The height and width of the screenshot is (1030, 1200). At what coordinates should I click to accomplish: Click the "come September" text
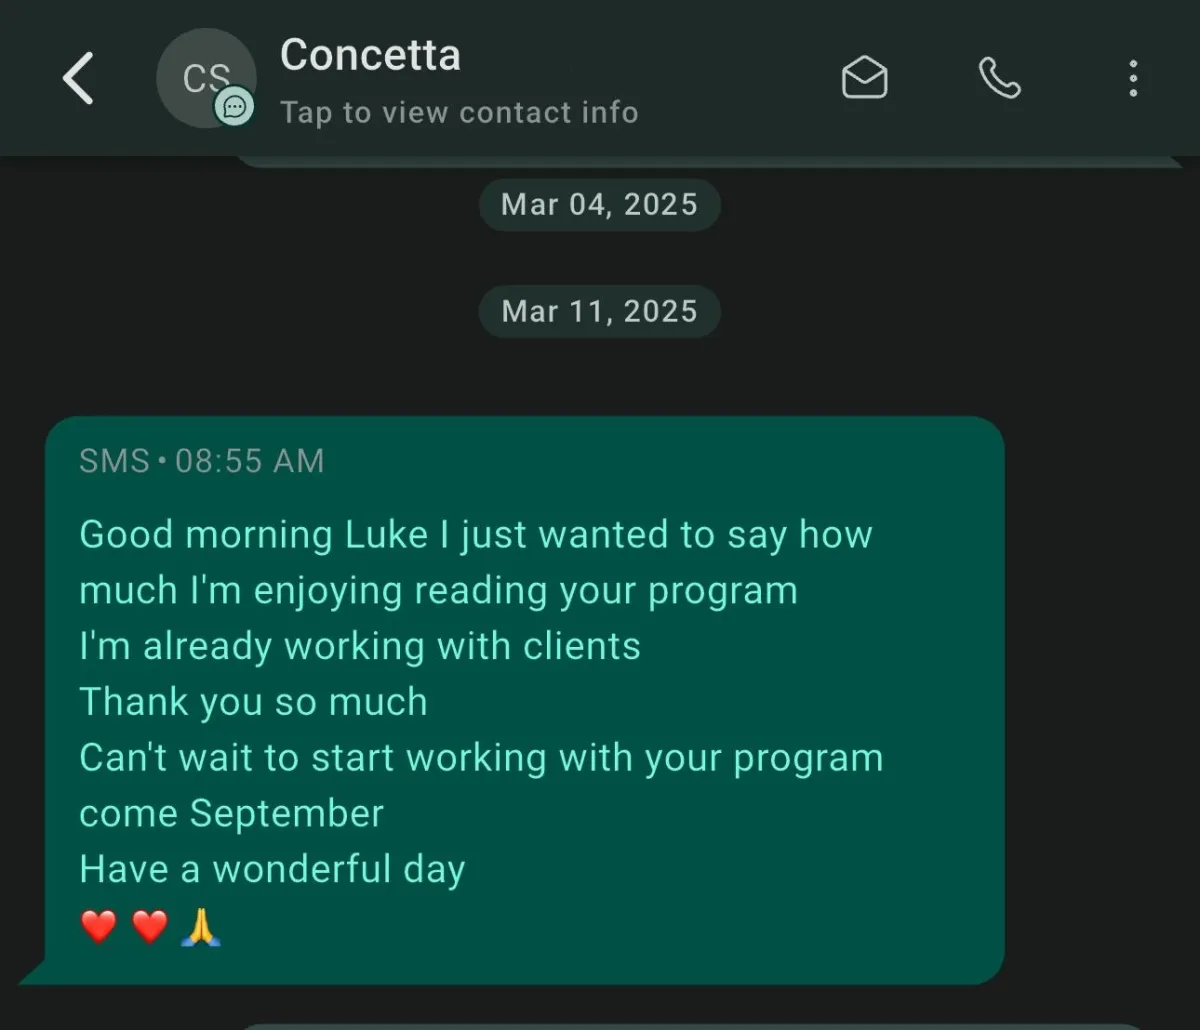231,814
